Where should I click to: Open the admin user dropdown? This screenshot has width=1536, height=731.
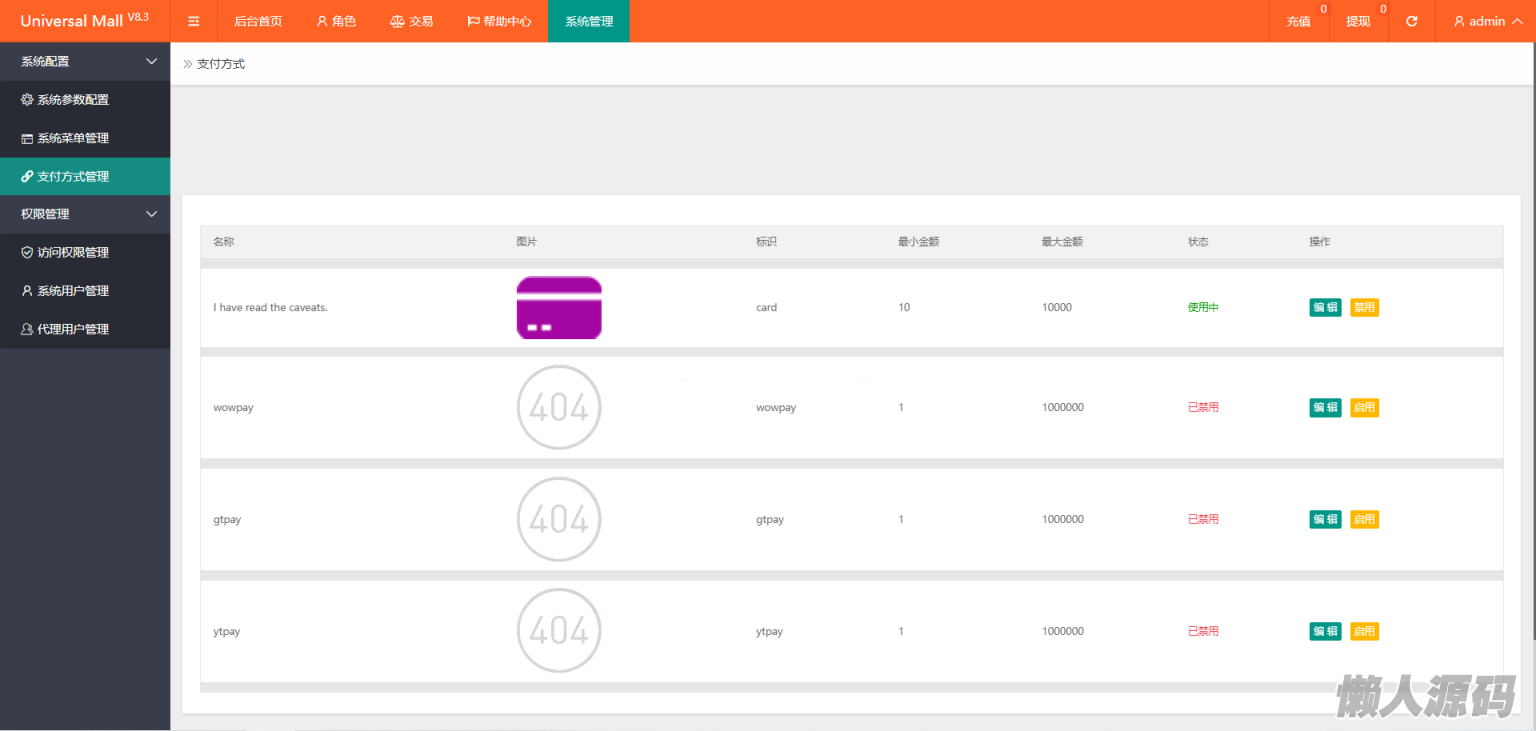(1487, 21)
